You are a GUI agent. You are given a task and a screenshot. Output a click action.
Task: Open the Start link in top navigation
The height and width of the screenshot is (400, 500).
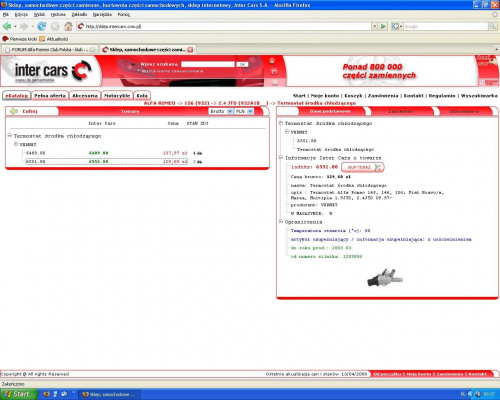(299, 96)
